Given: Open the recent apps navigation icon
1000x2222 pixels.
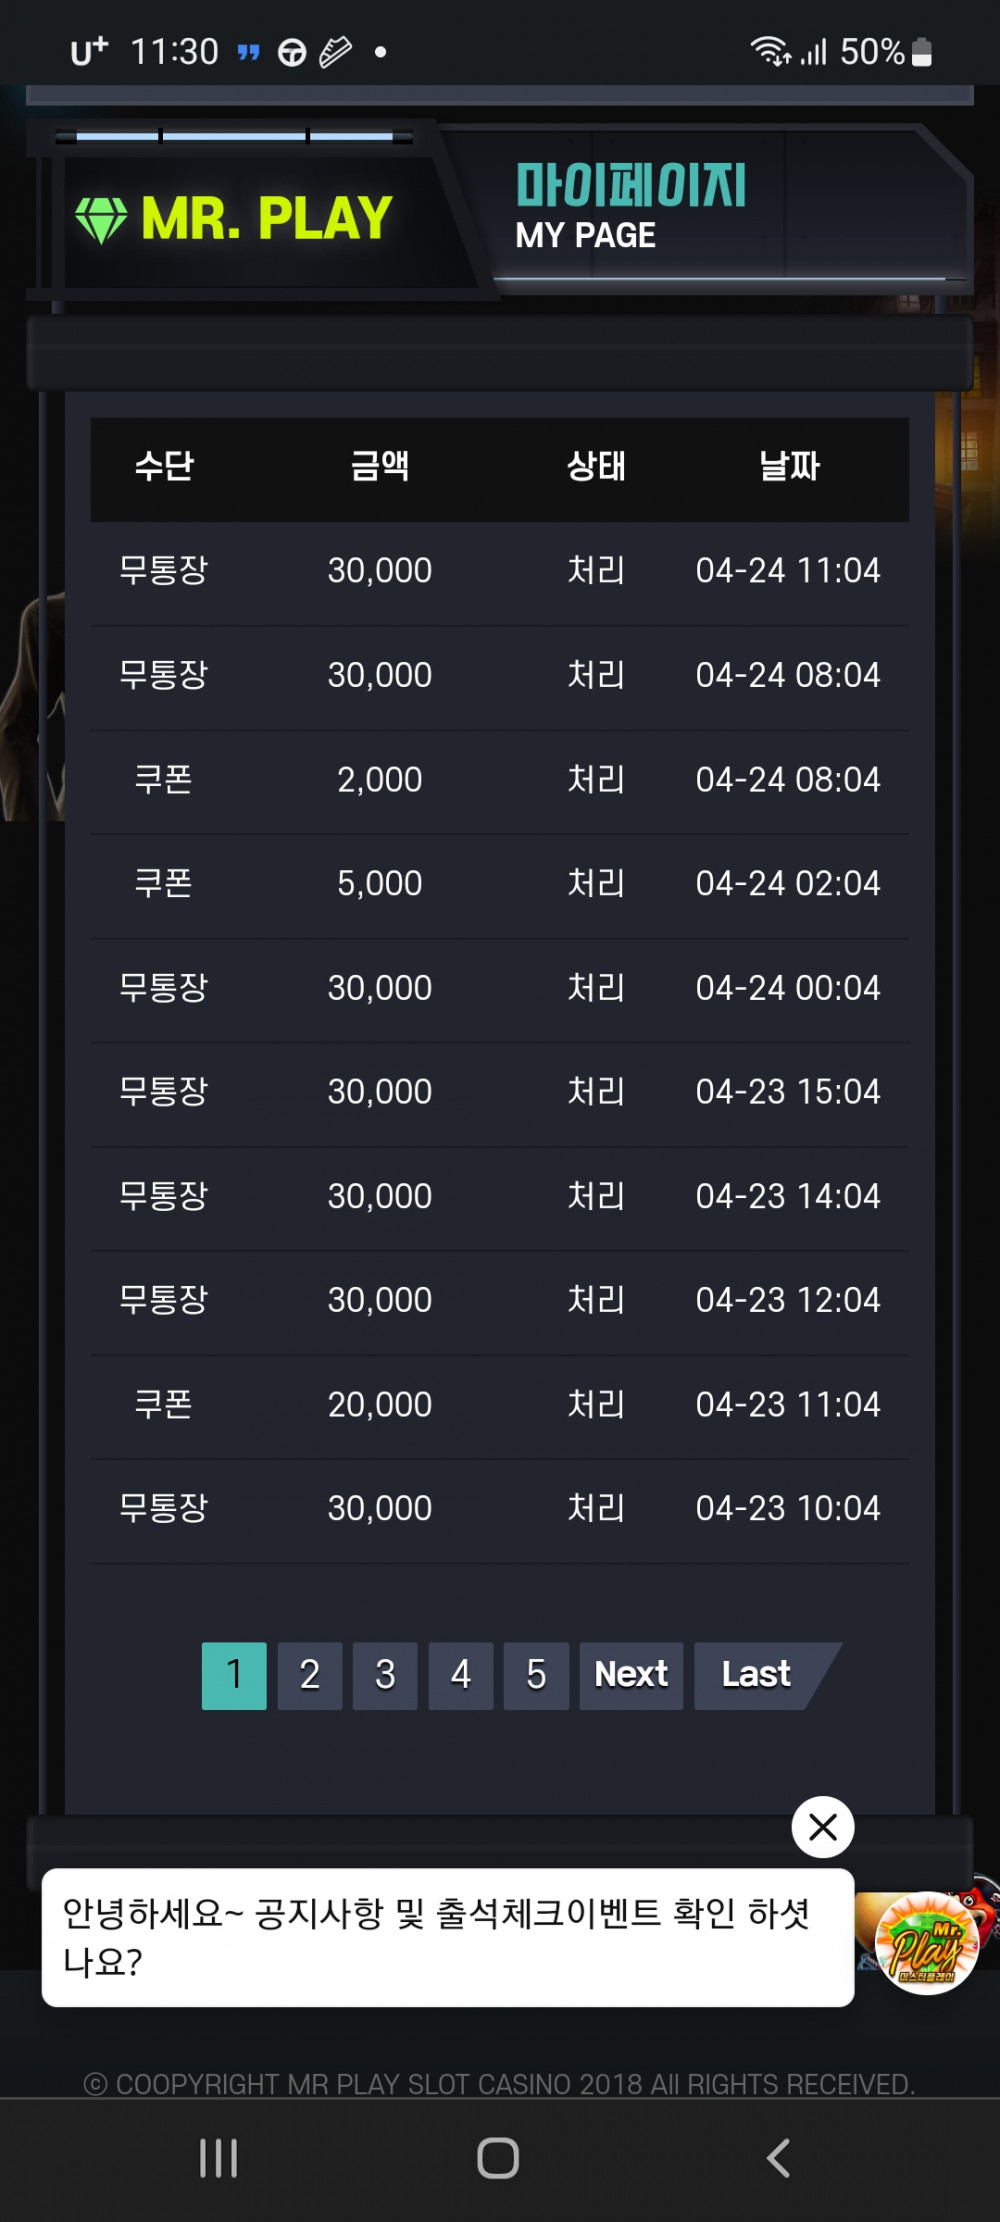Looking at the screenshot, I should 218,2157.
